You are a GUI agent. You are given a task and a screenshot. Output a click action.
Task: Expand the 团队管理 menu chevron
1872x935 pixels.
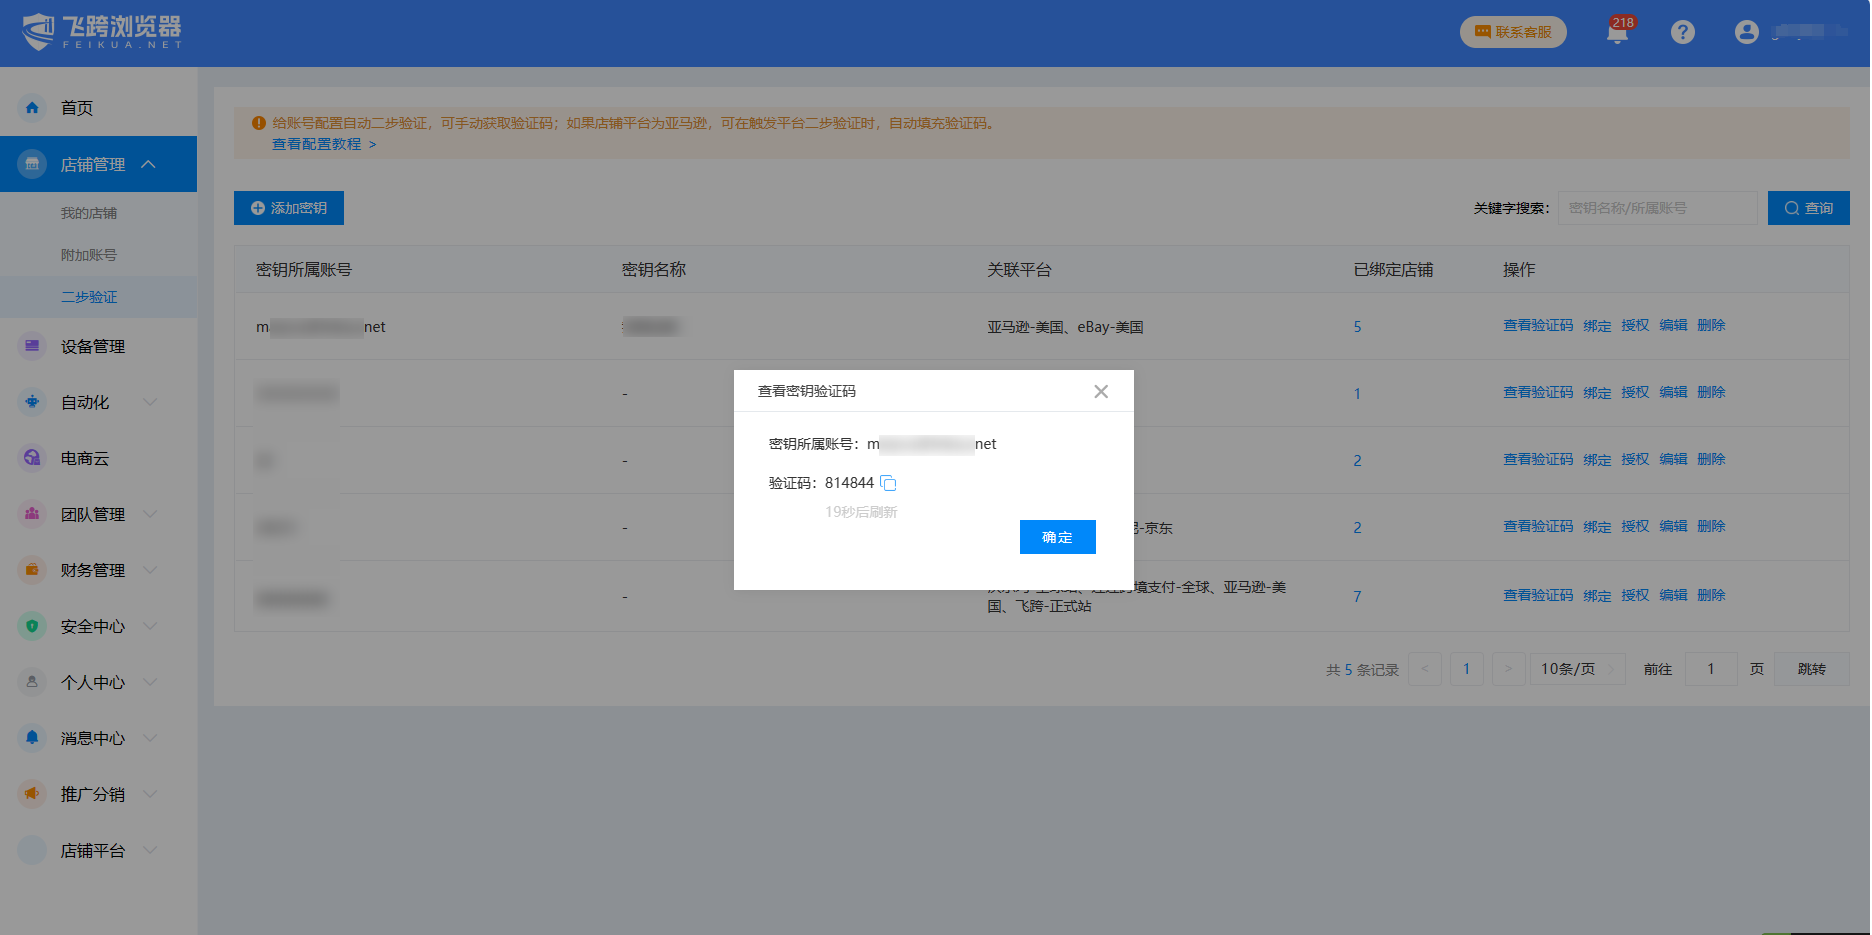(150, 514)
